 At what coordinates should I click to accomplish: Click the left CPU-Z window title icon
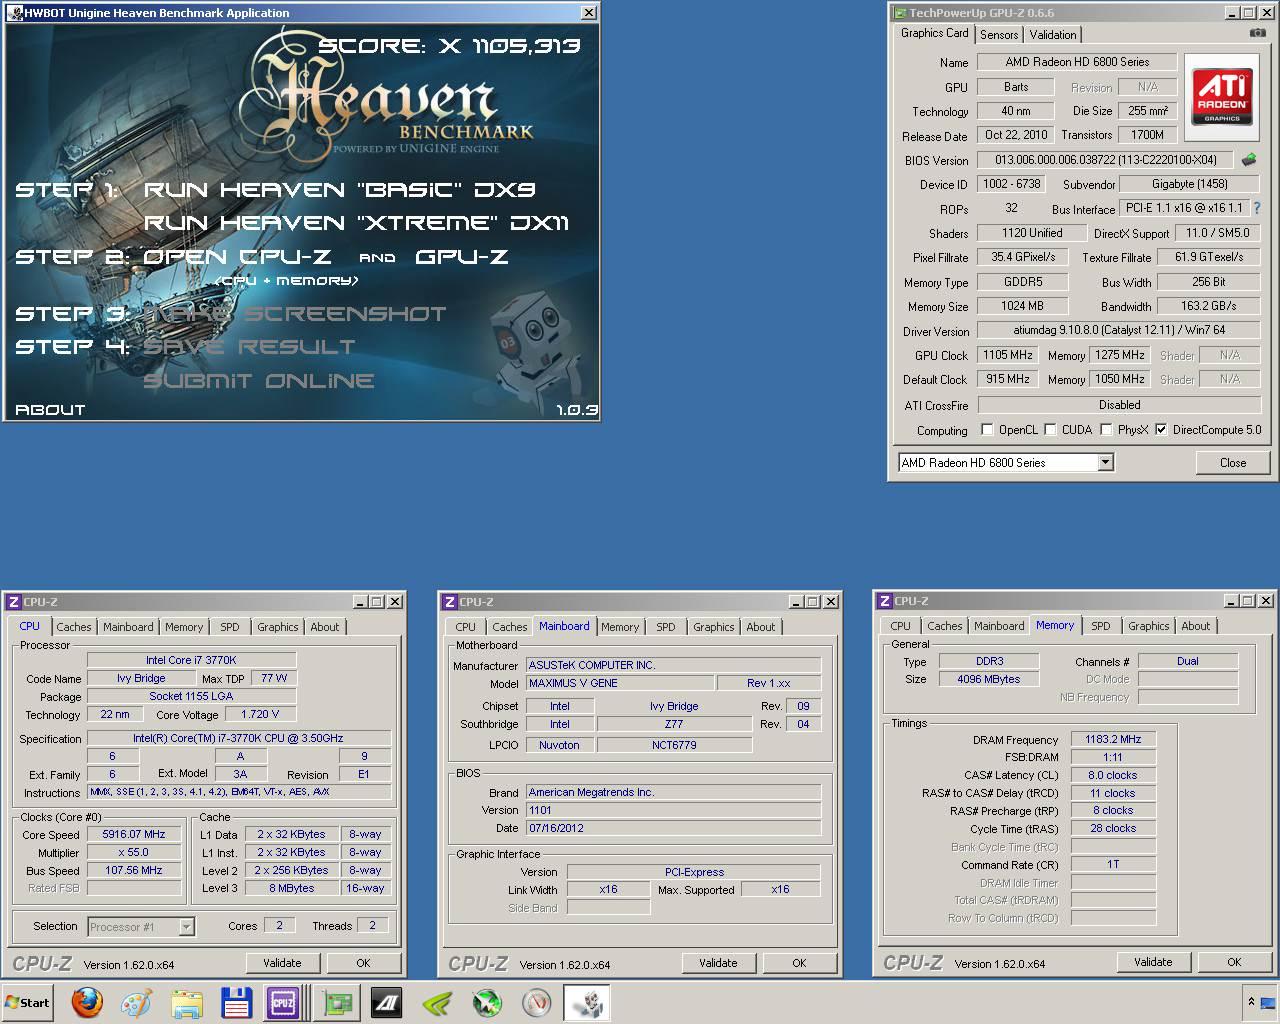13,602
